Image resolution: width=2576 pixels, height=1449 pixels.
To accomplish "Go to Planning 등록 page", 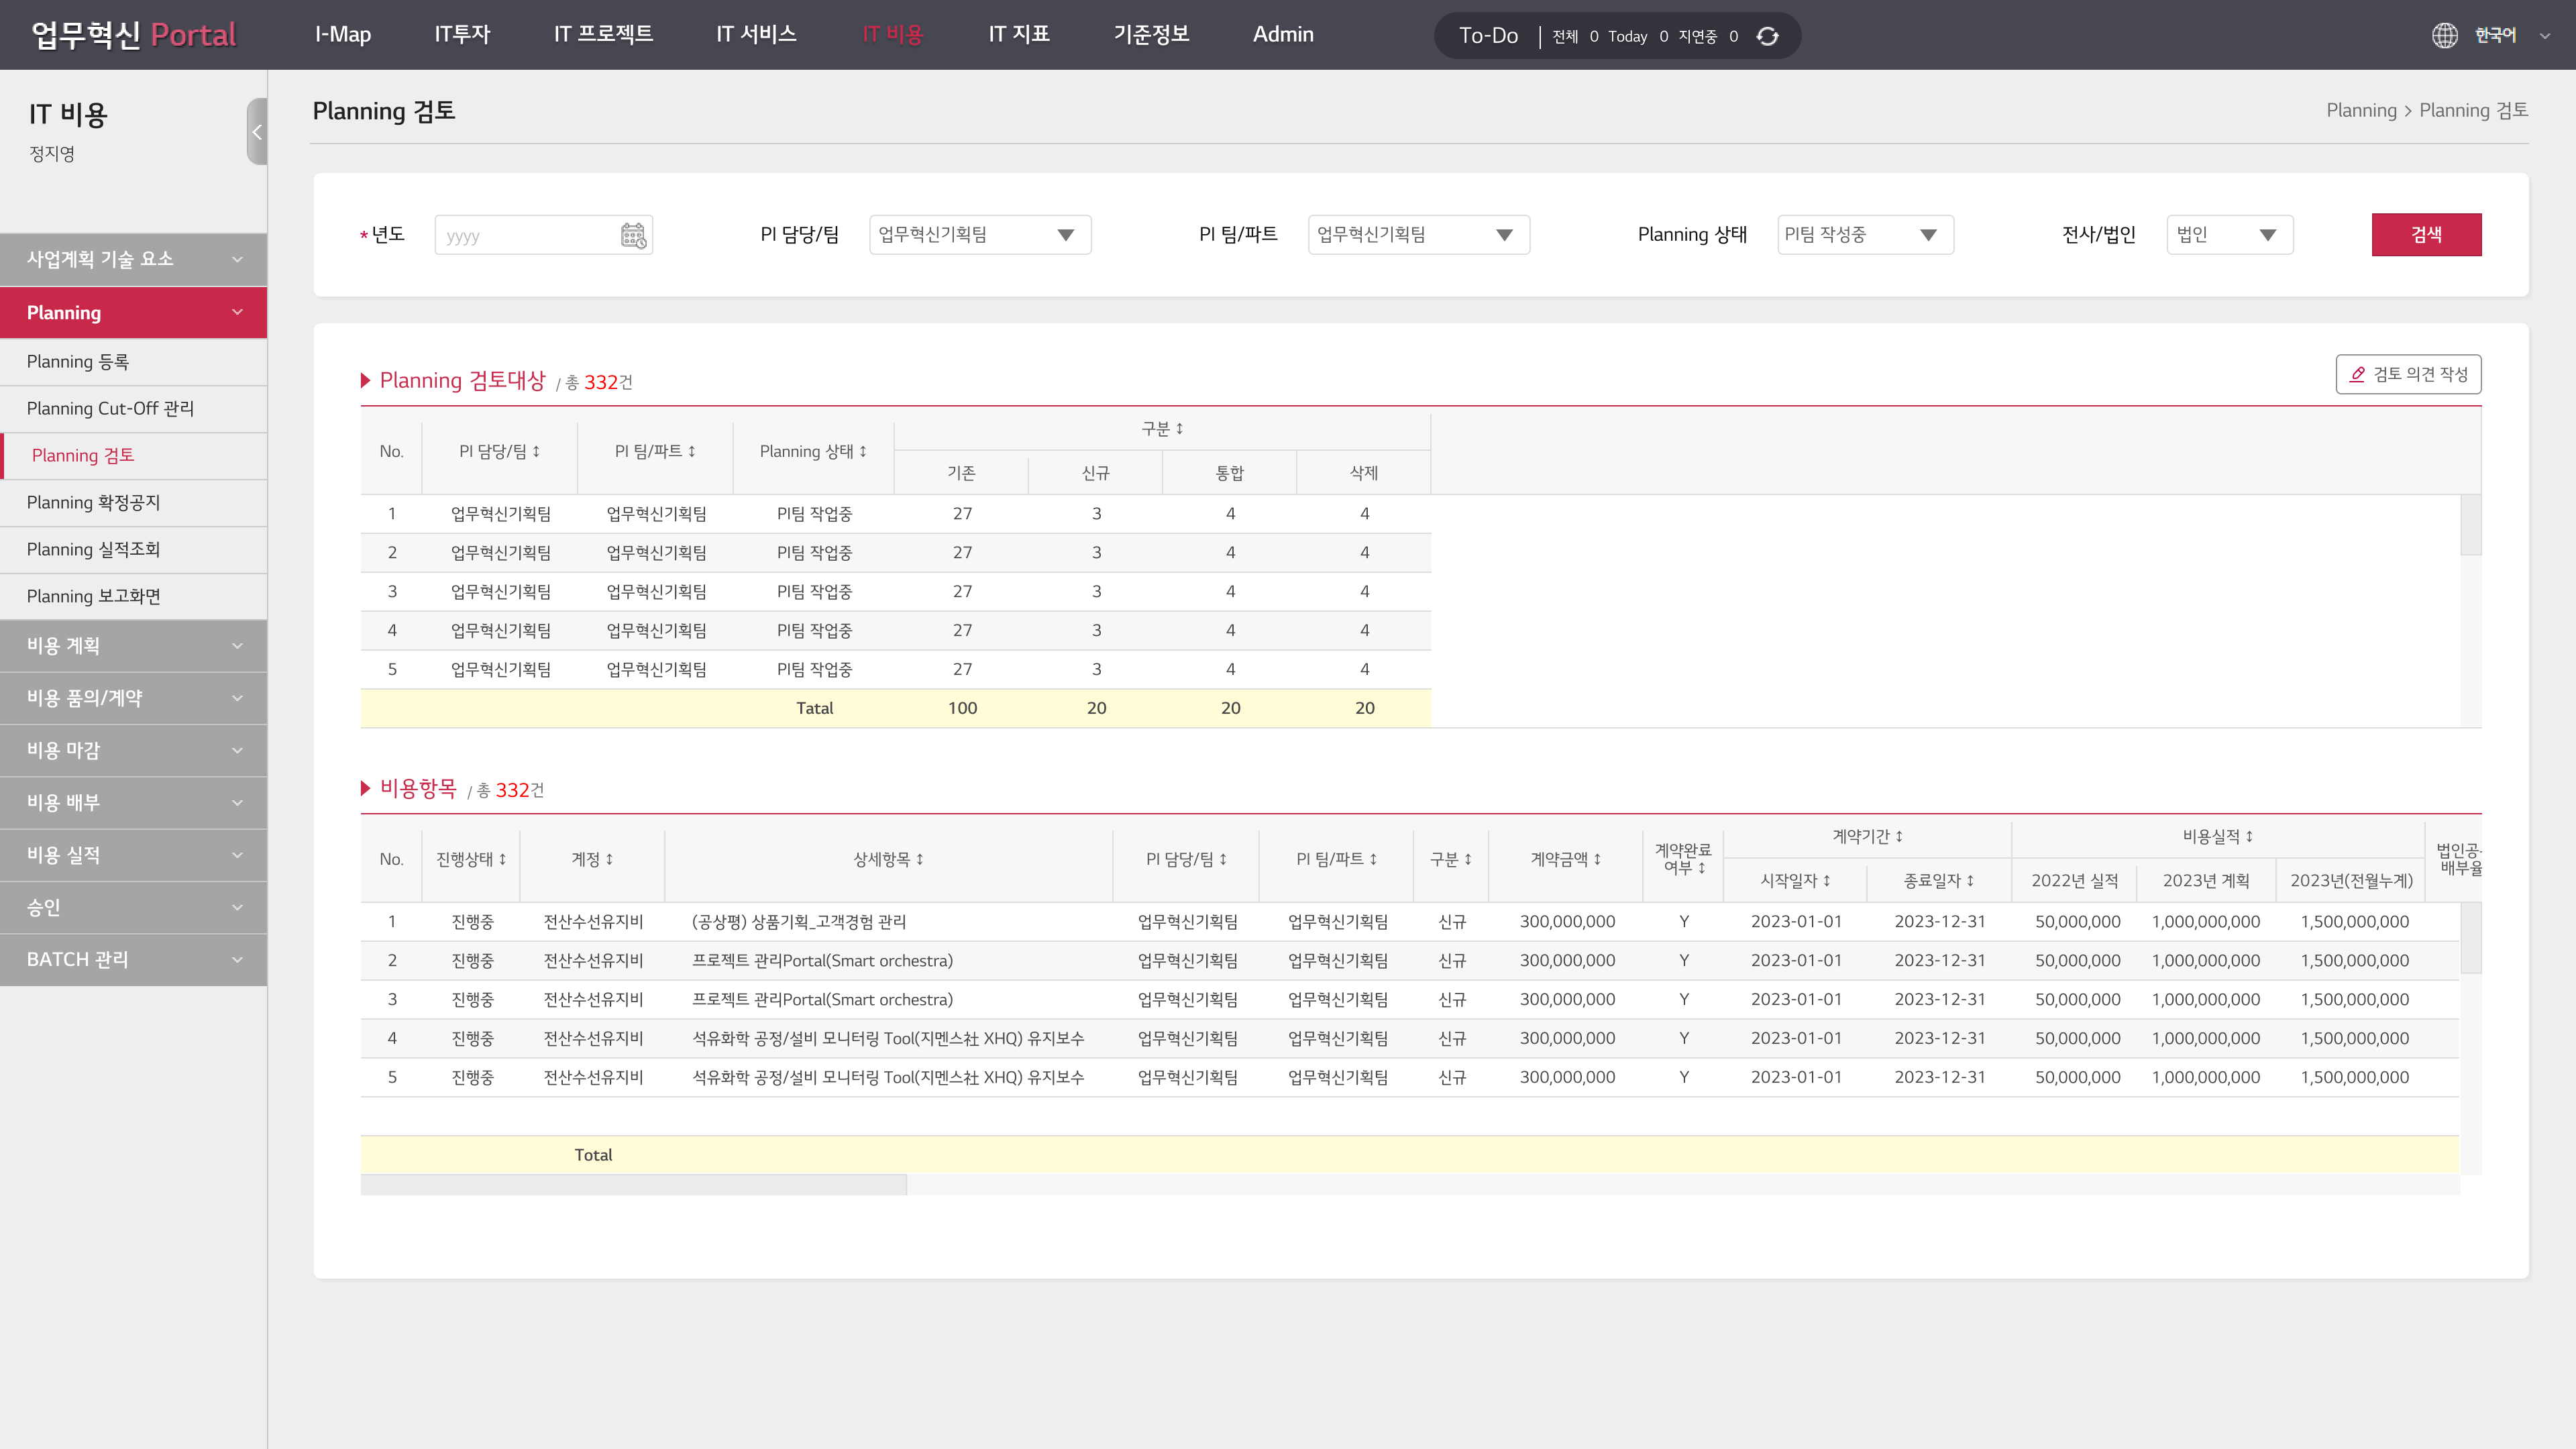I will click(134, 362).
